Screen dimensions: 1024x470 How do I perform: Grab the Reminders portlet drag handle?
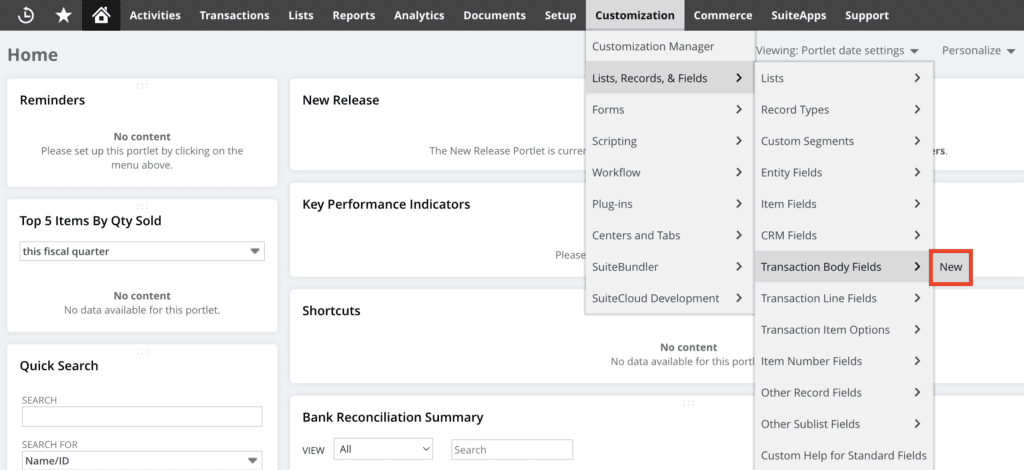pos(142,86)
